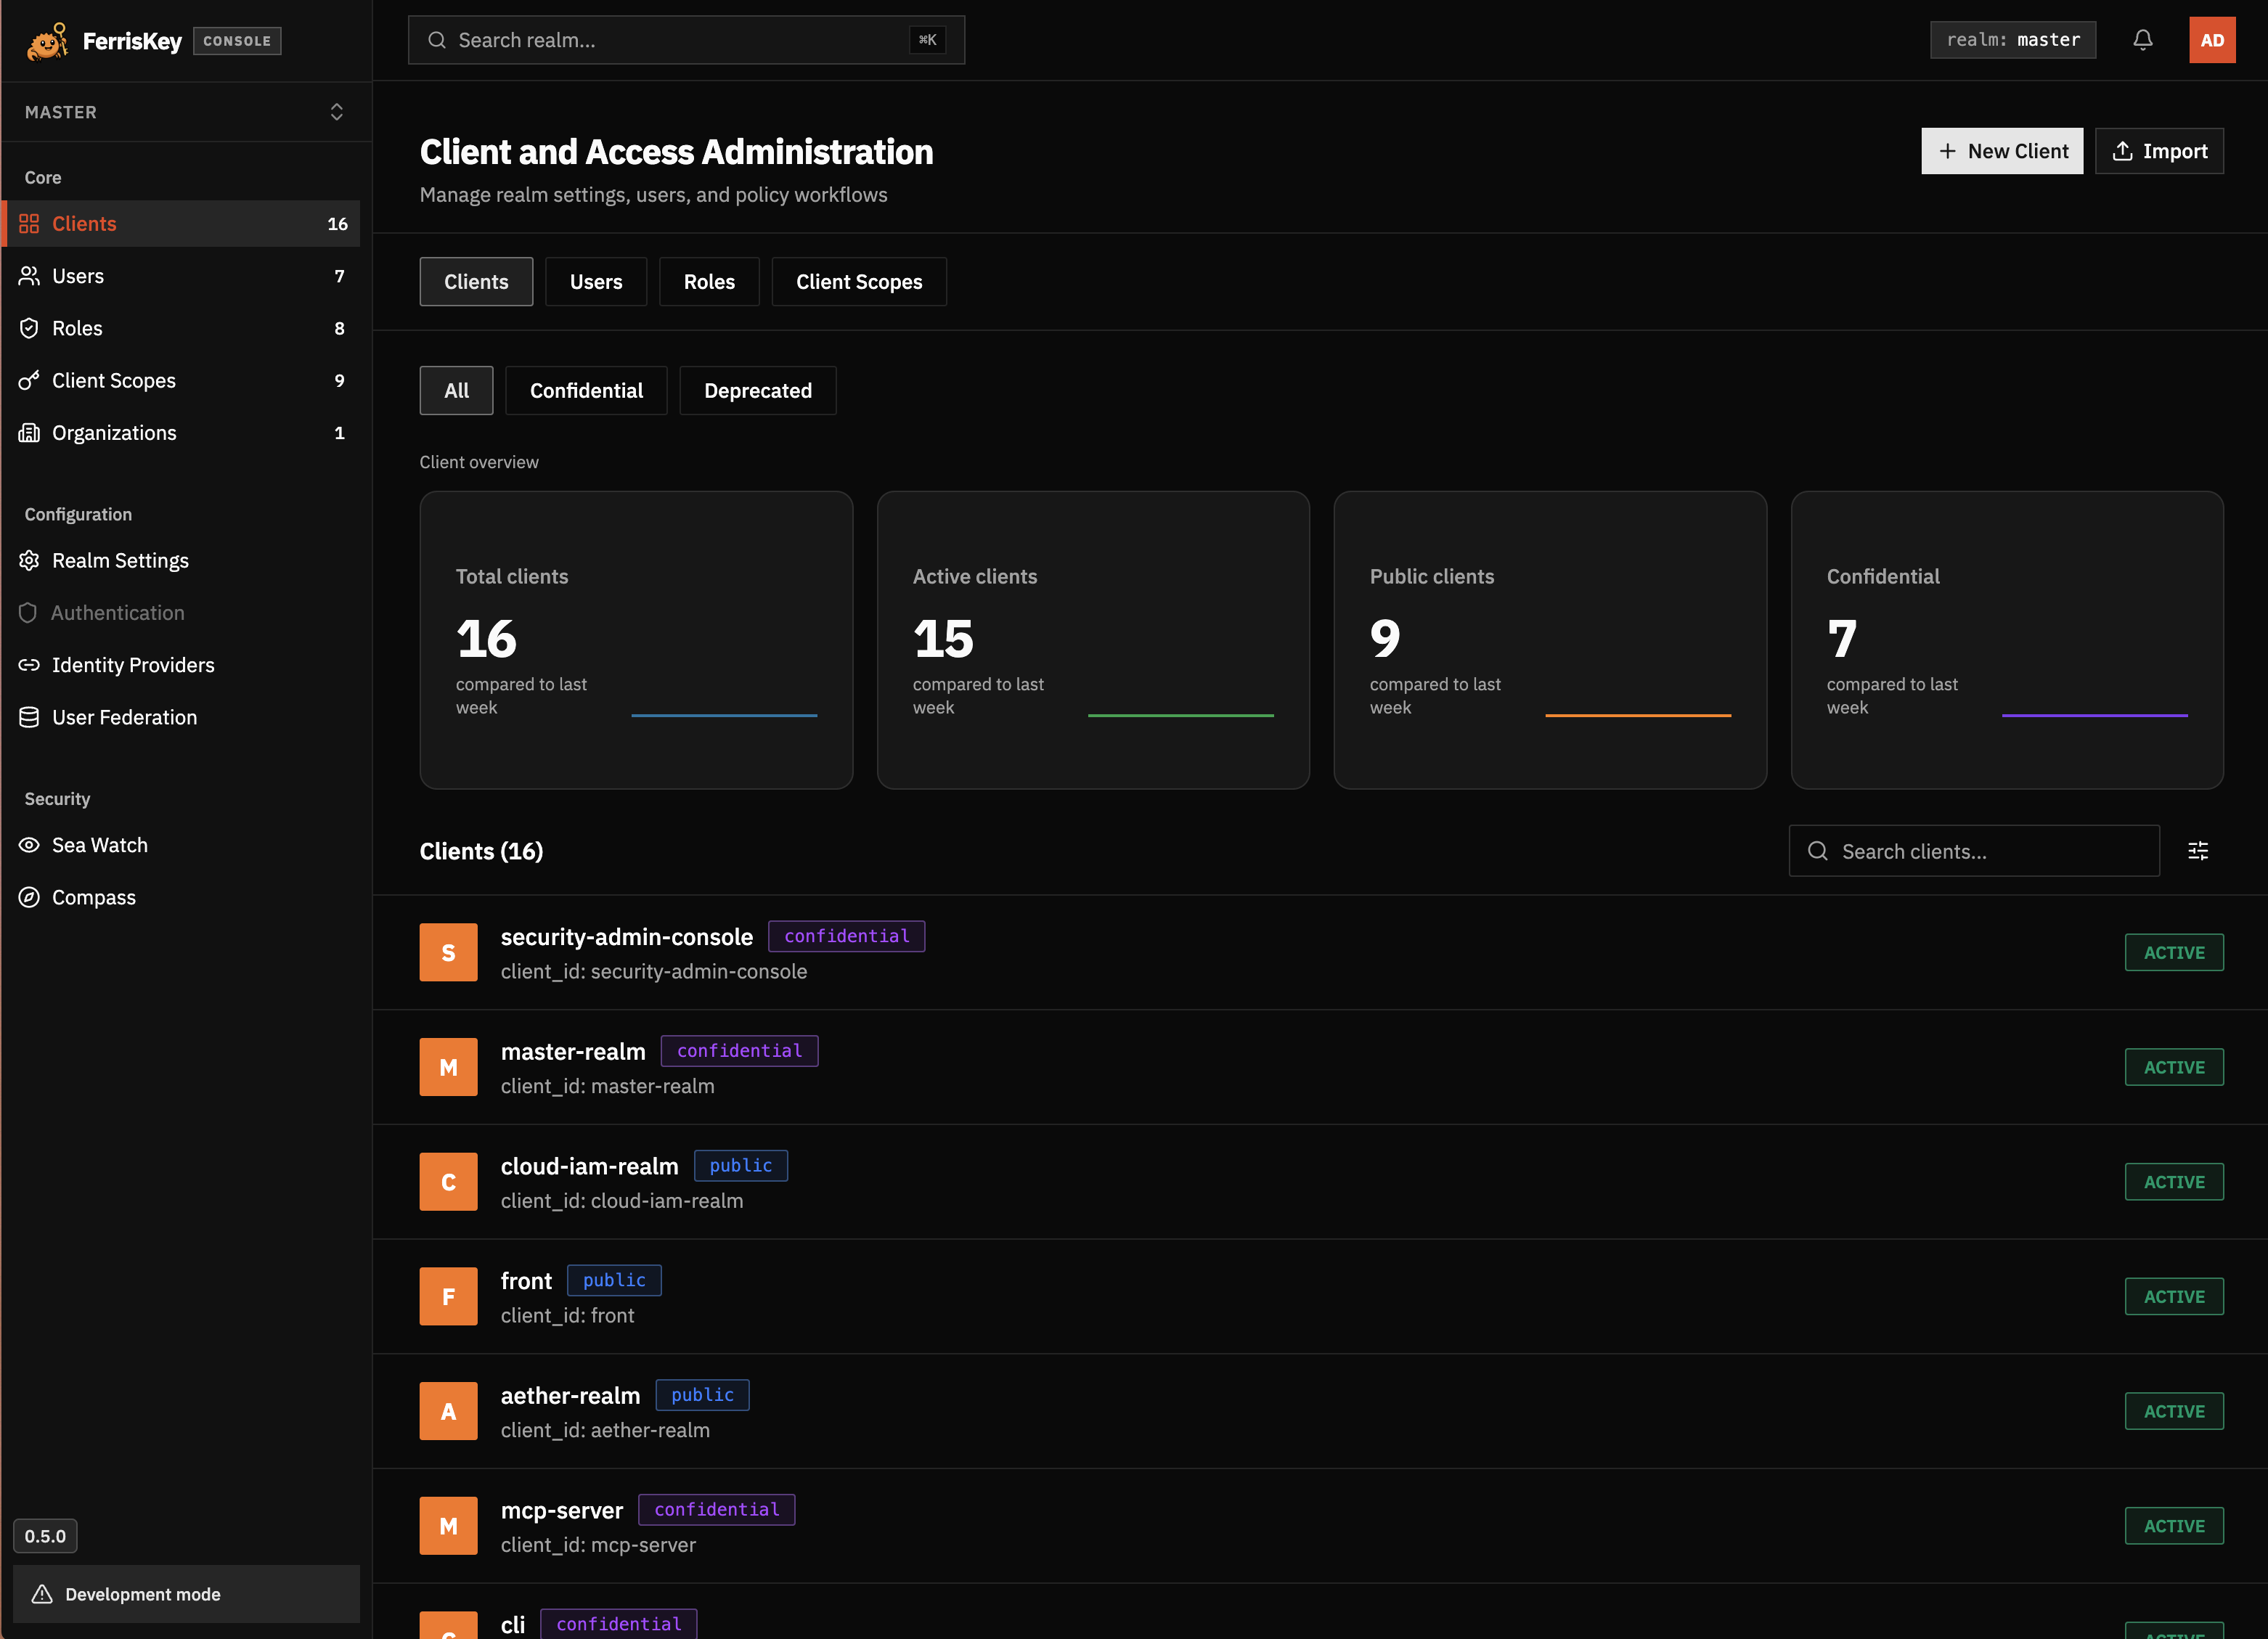The height and width of the screenshot is (1639, 2268).
Task: Click the Authentication shield icon
Action: [x=28, y=613]
